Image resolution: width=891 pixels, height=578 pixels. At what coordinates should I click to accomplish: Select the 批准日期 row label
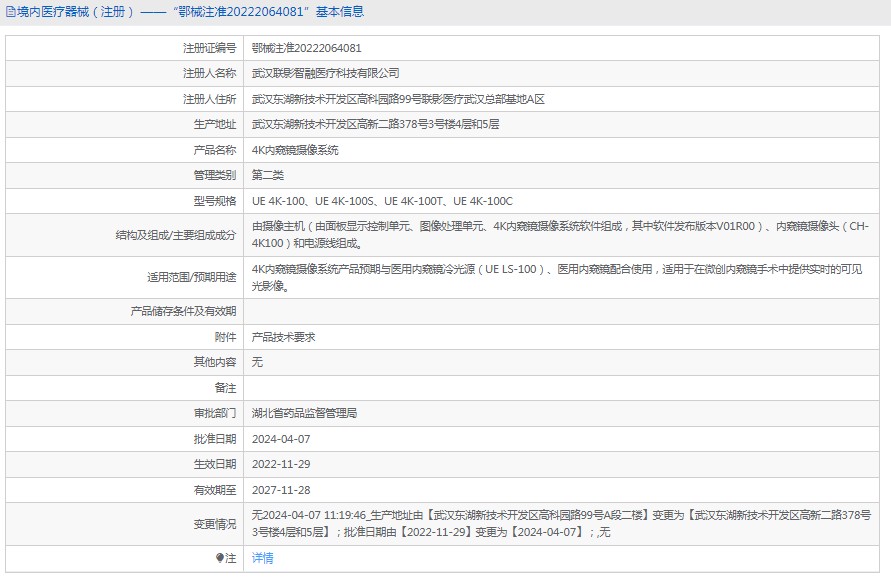click(x=215, y=439)
